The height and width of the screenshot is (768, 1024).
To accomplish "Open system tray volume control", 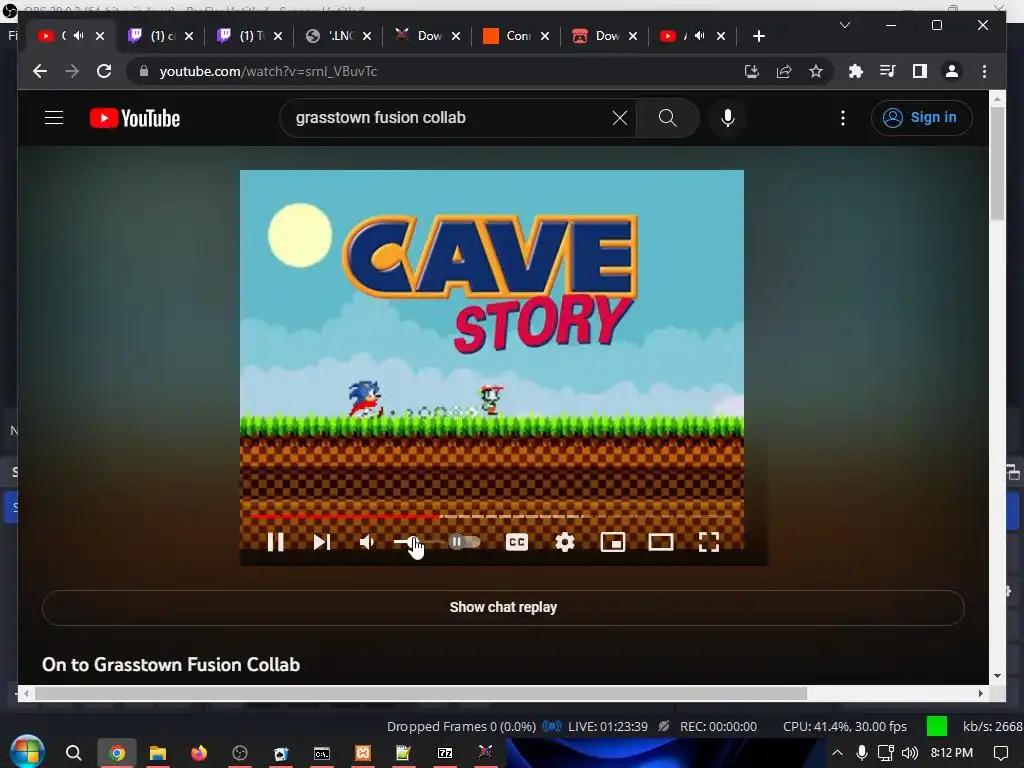I will [910, 753].
